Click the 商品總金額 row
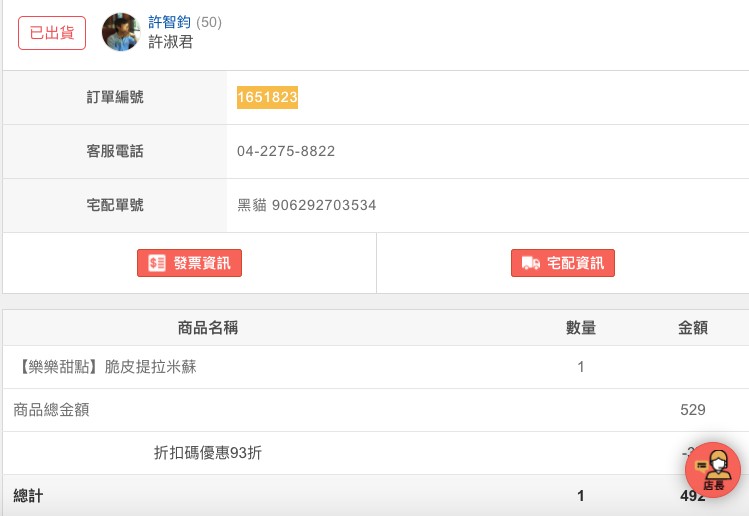The image size is (749, 516). [x=376, y=410]
